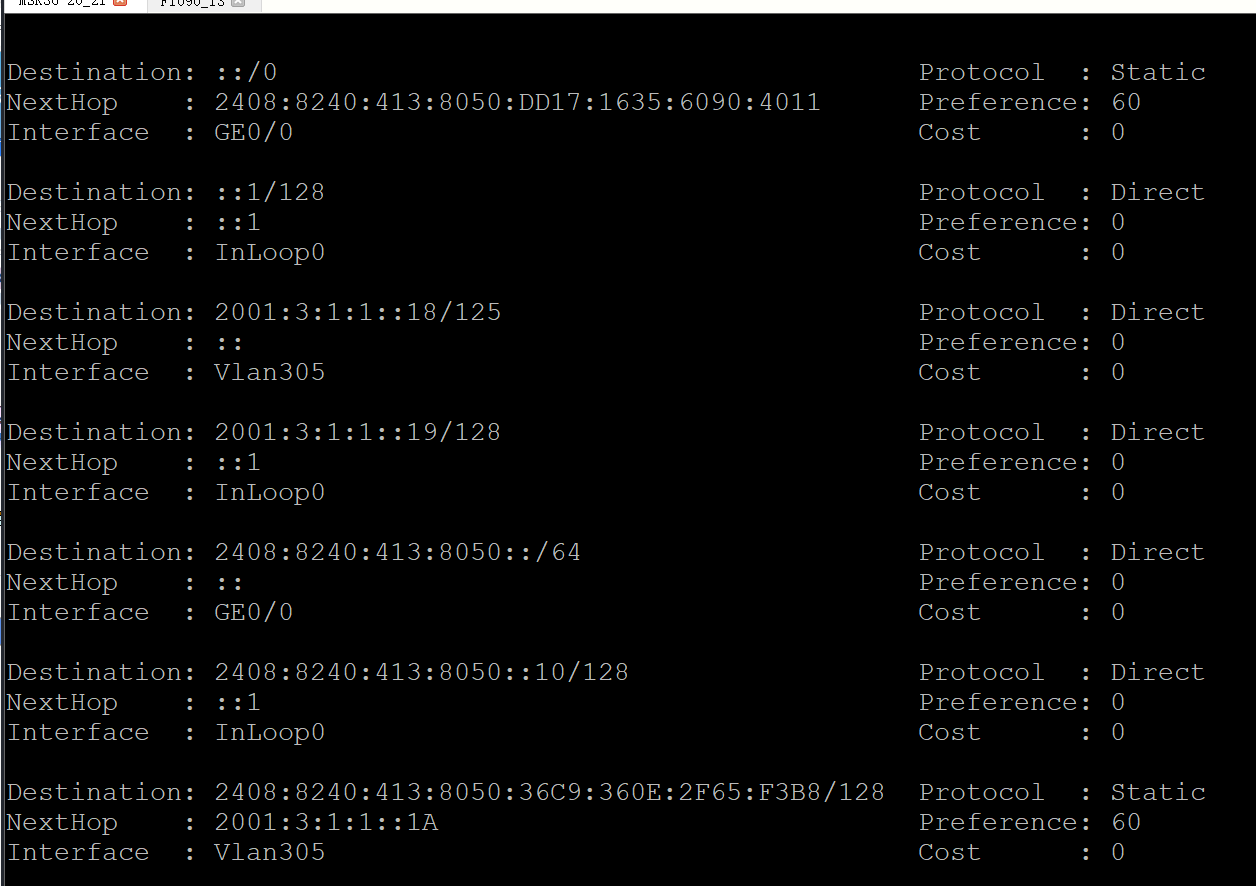Click preference value 60 of the F3B8/128 route
The height and width of the screenshot is (886, 1256).
[1125, 823]
